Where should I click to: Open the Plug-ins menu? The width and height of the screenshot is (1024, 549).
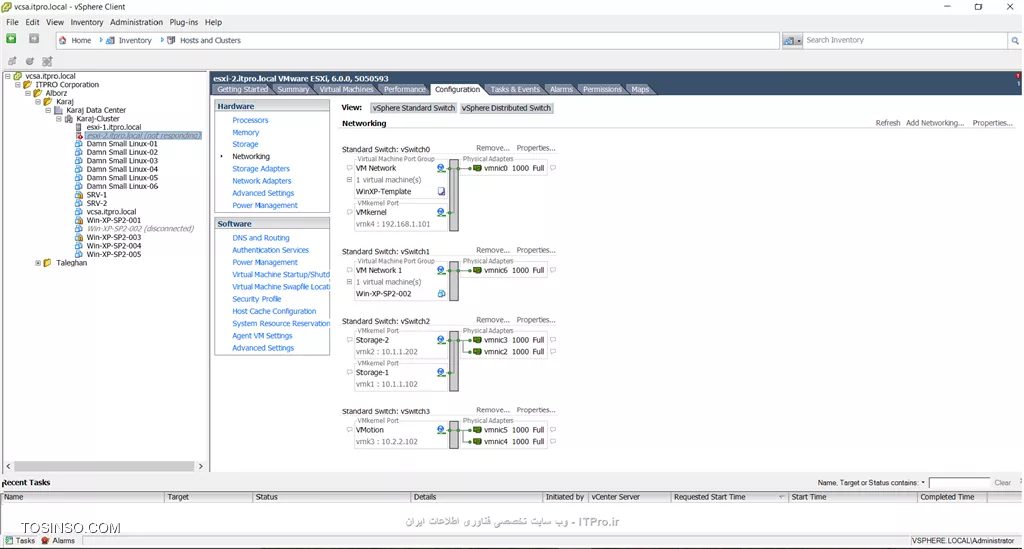coord(184,22)
